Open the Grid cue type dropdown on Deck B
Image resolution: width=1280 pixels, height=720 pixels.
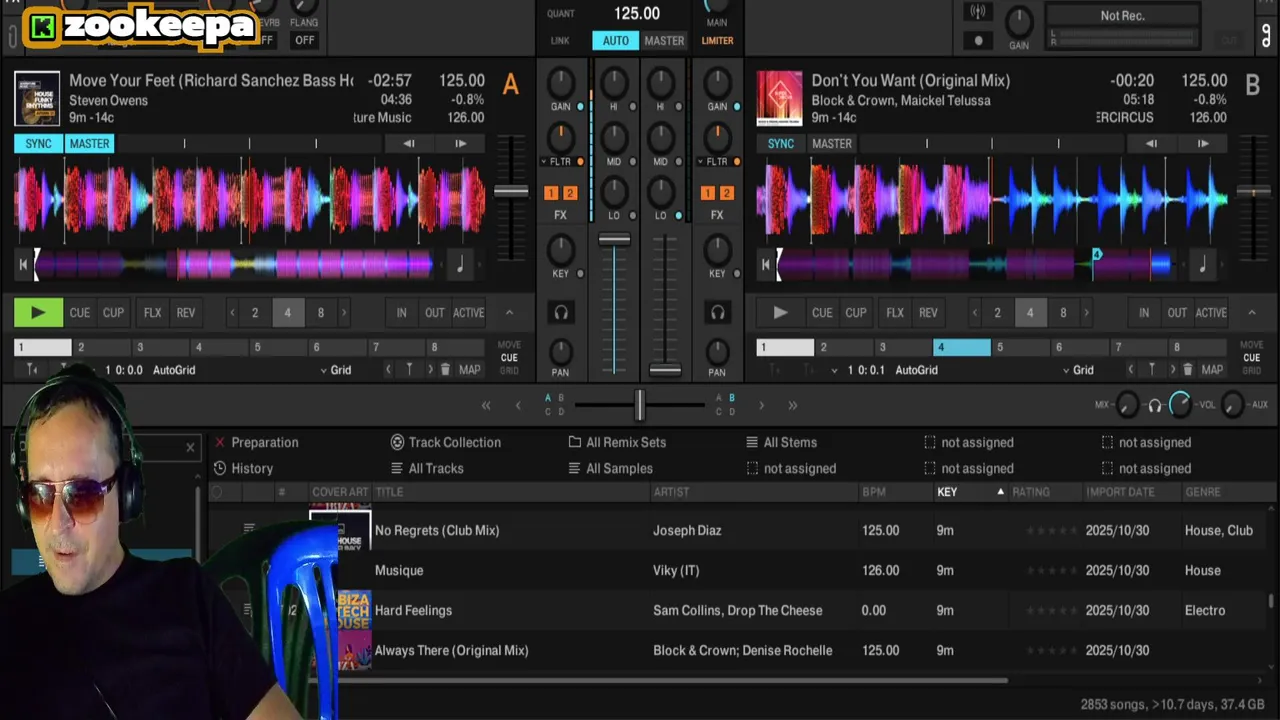click(1078, 370)
